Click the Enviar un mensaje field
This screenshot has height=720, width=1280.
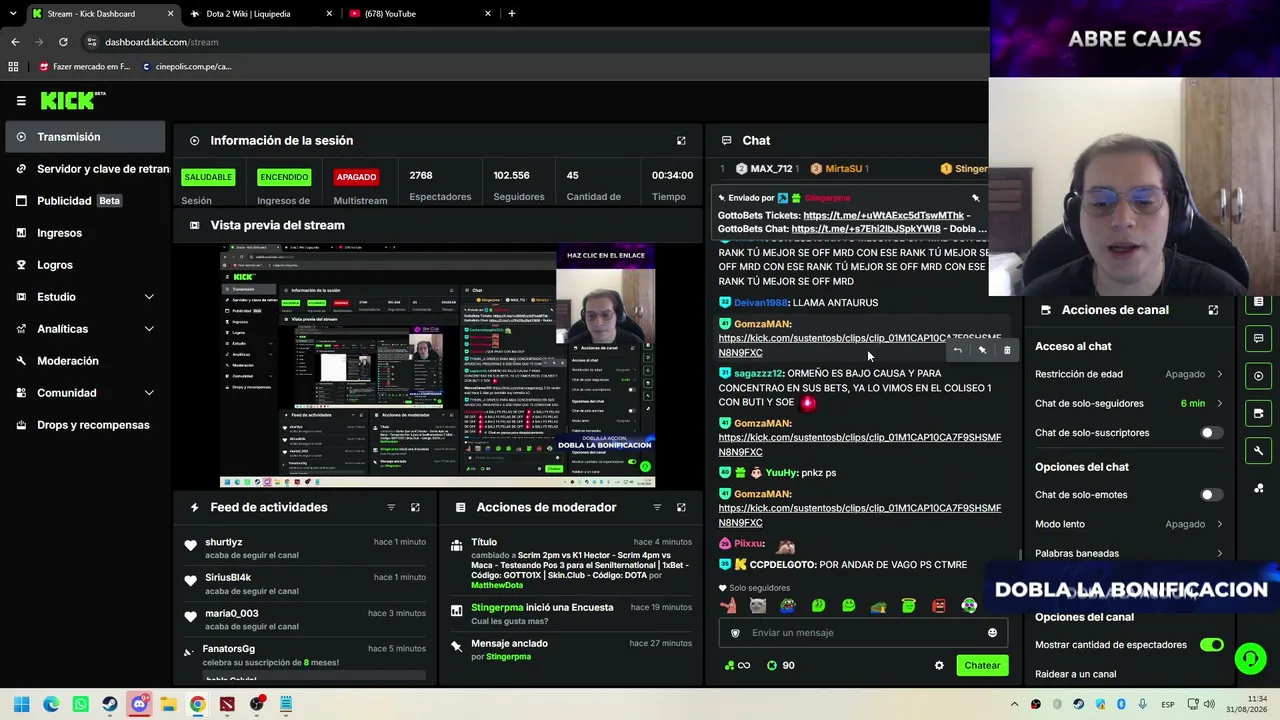click(862, 632)
